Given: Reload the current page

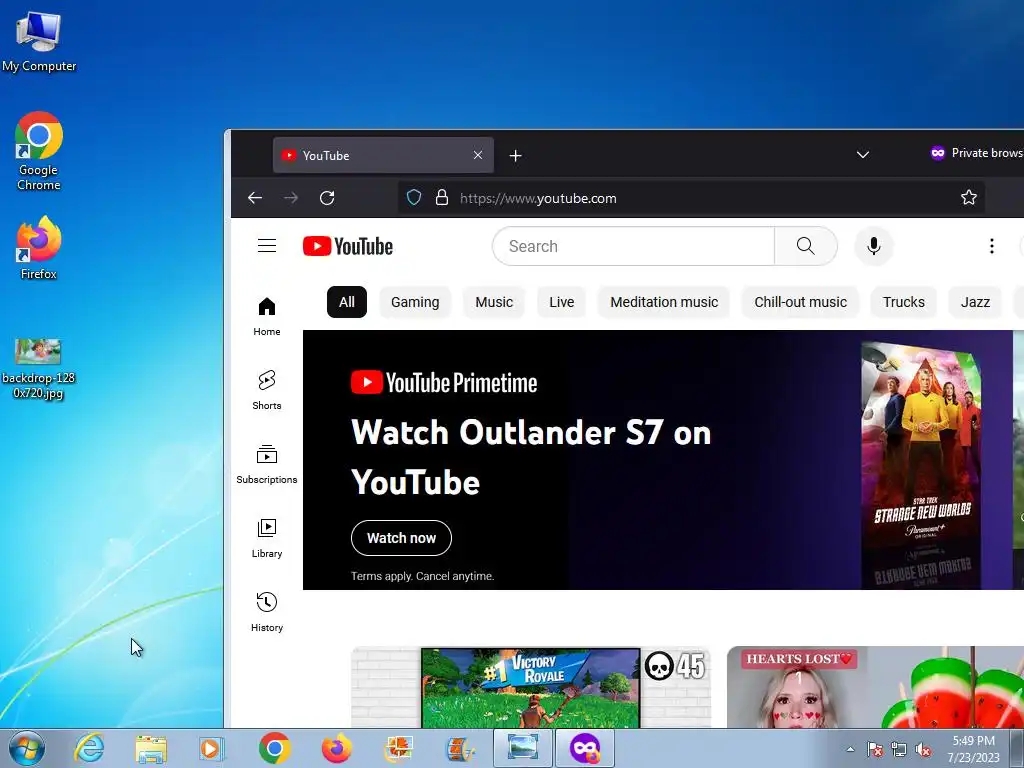Looking at the screenshot, I should (327, 198).
